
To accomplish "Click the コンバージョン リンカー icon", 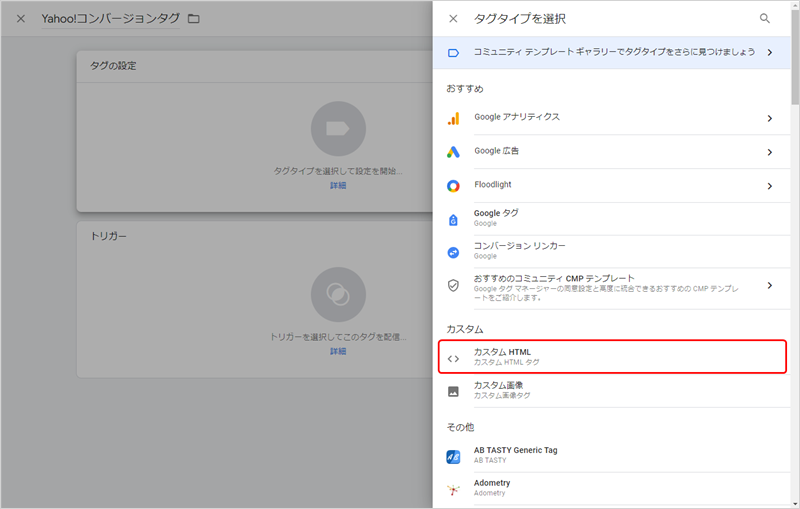I will click(453, 252).
